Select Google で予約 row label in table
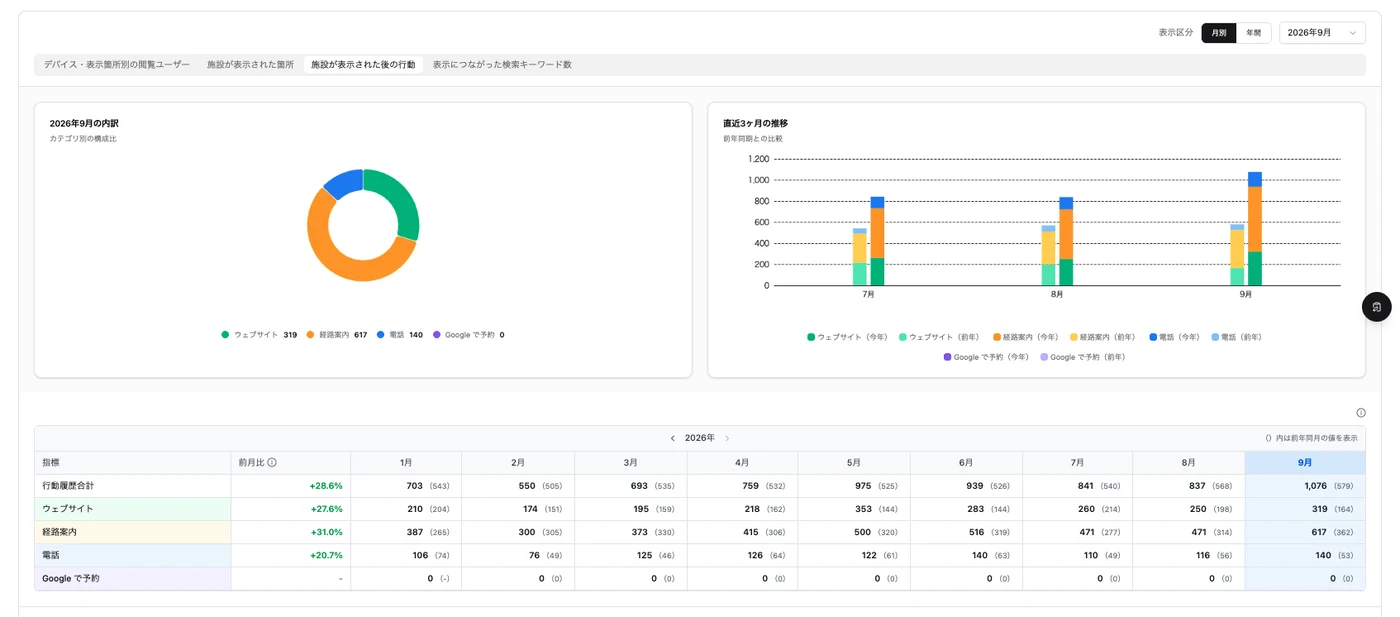1400x617 pixels. click(x=71, y=578)
